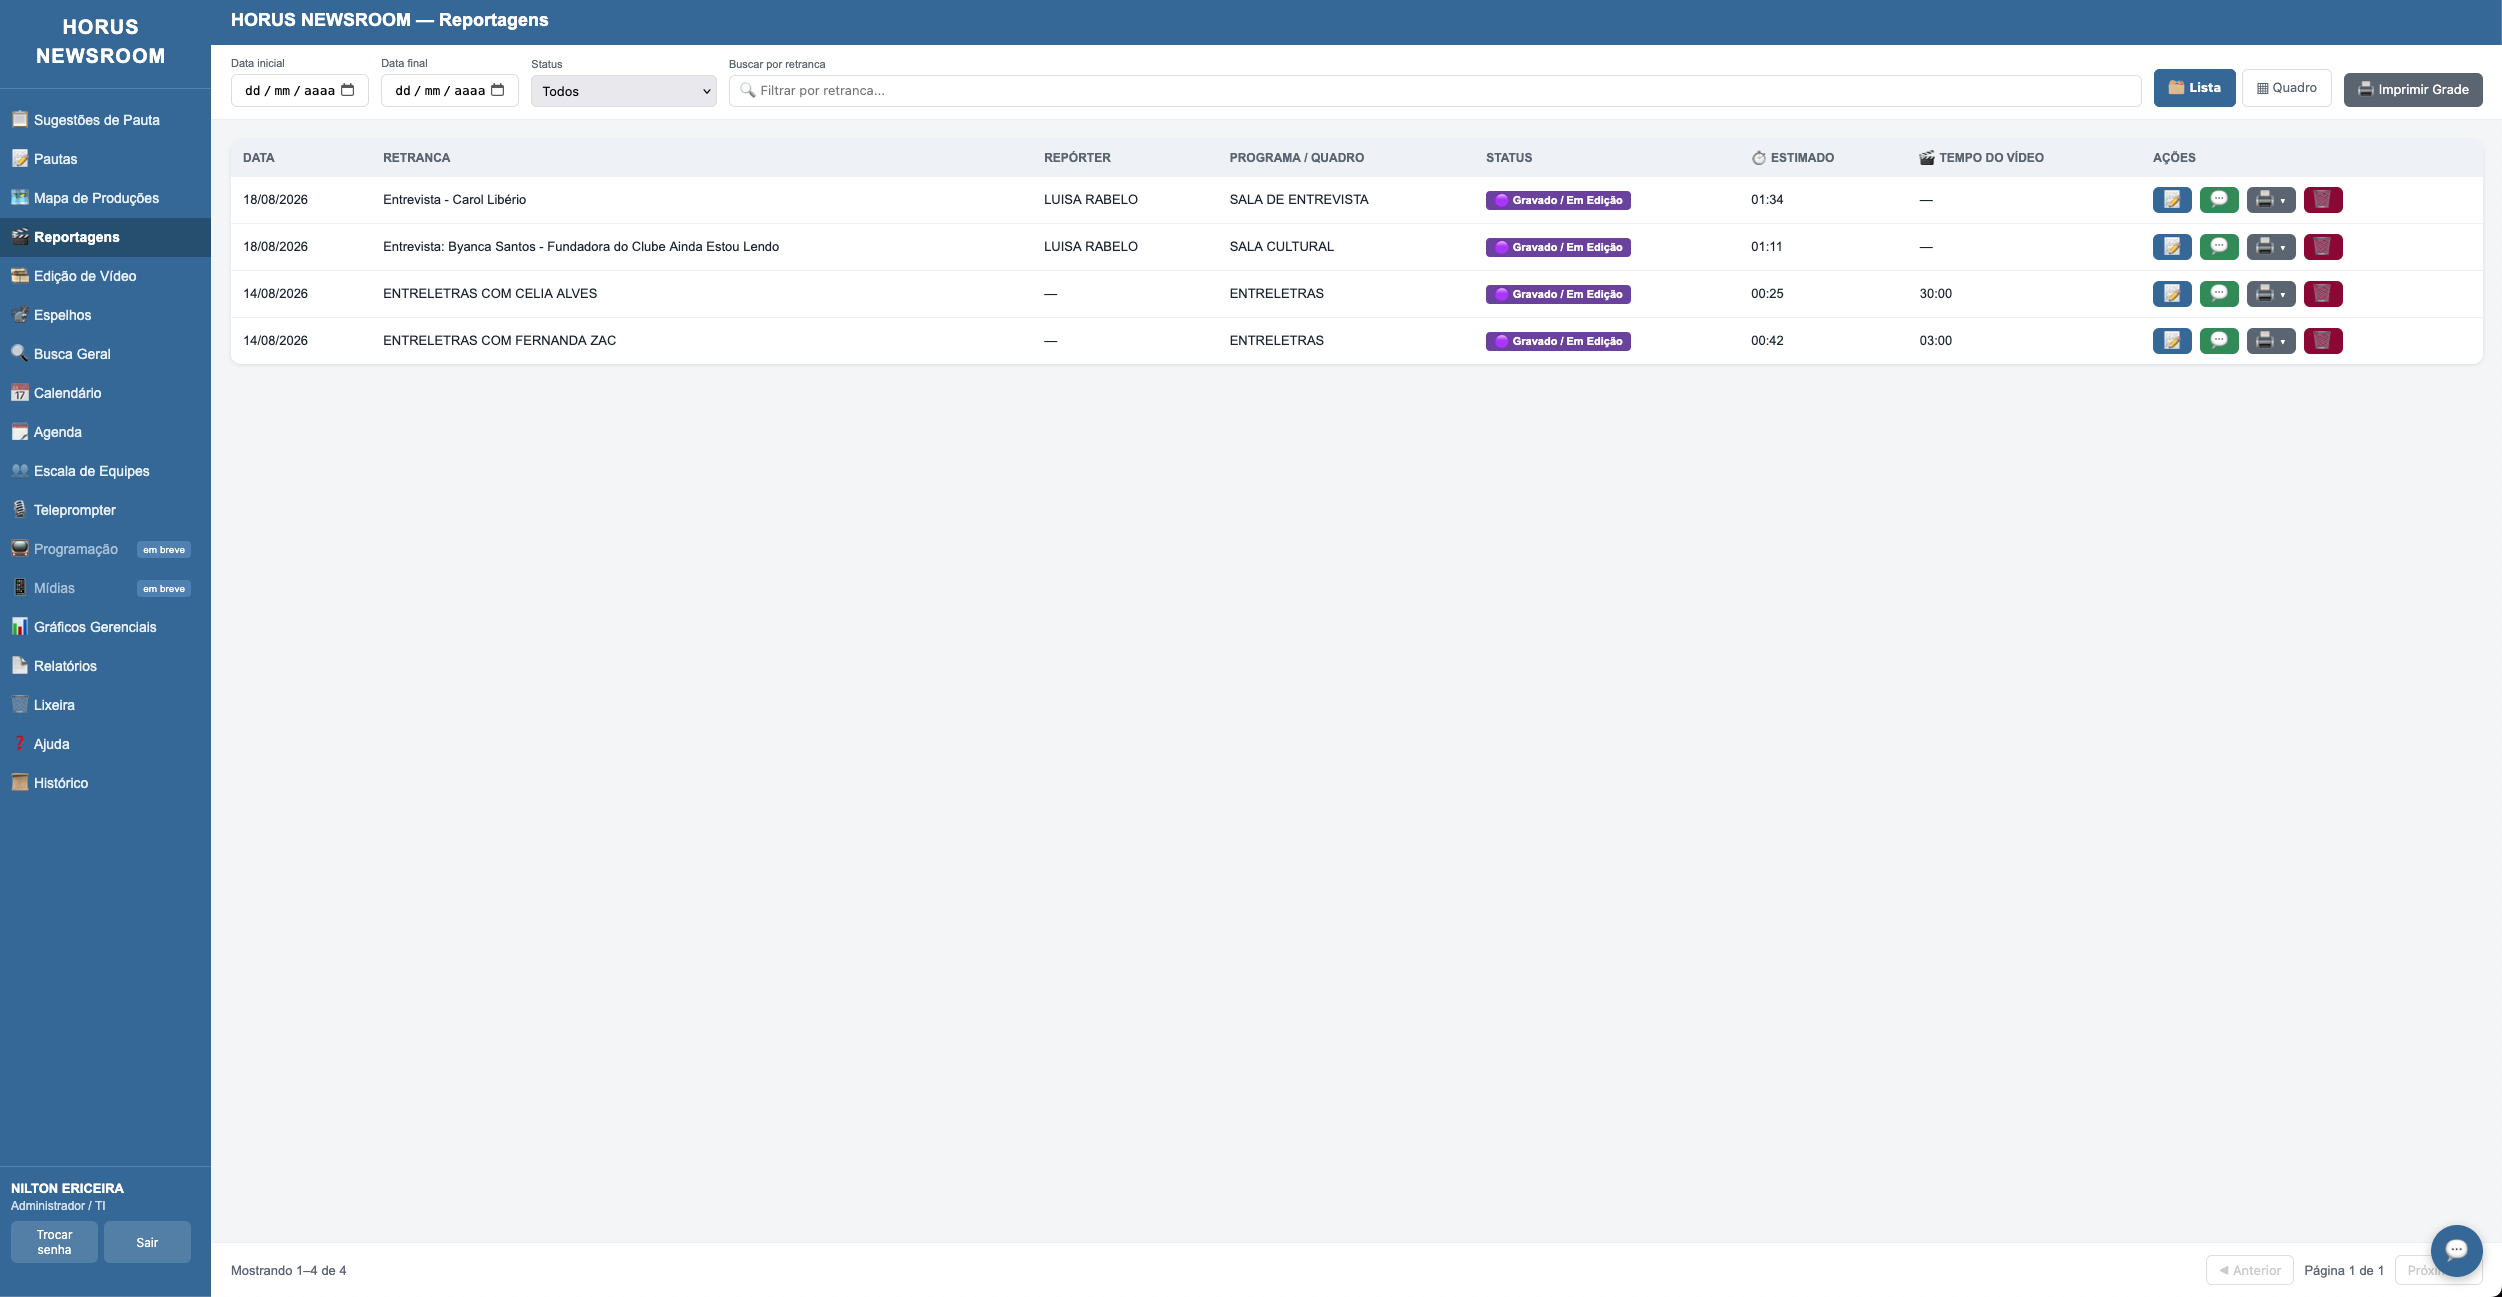Edit the Entrevista - Carol Libério report
2502x1297 pixels.
click(x=2171, y=200)
